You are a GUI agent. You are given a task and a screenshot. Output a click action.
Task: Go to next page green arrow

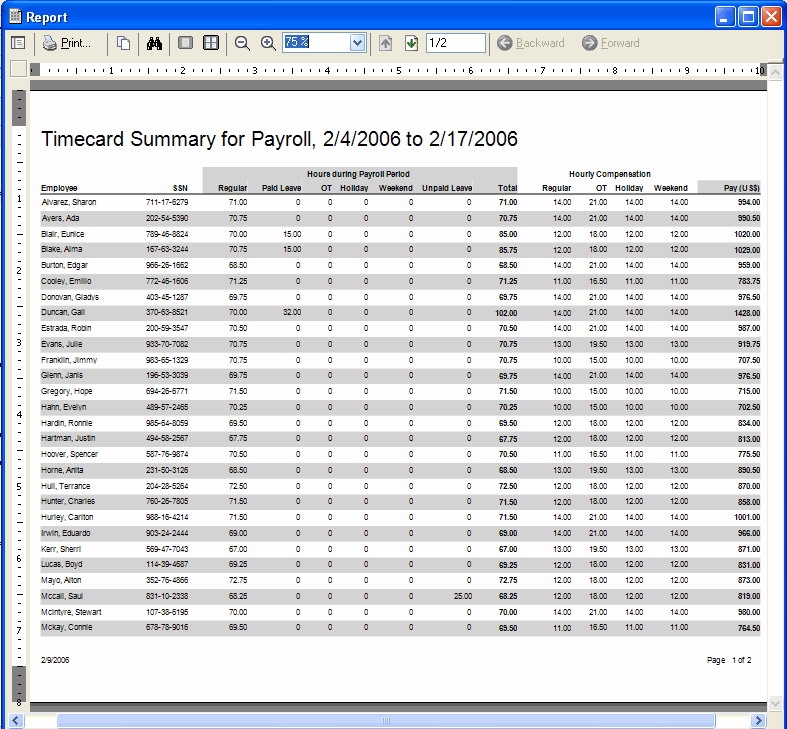[411, 43]
